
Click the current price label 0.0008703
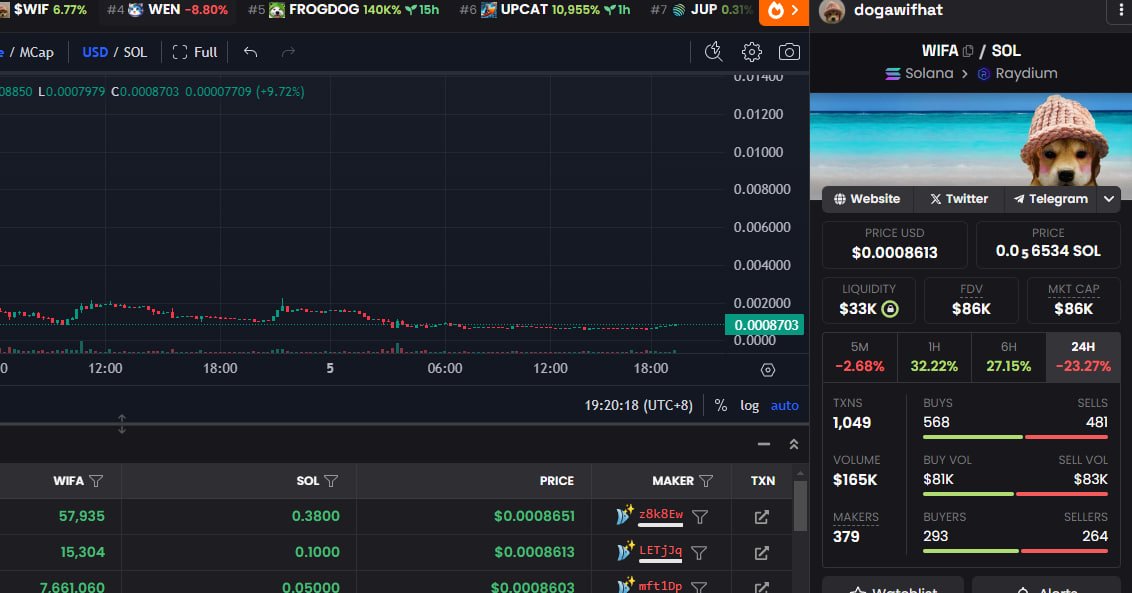[x=765, y=325]
